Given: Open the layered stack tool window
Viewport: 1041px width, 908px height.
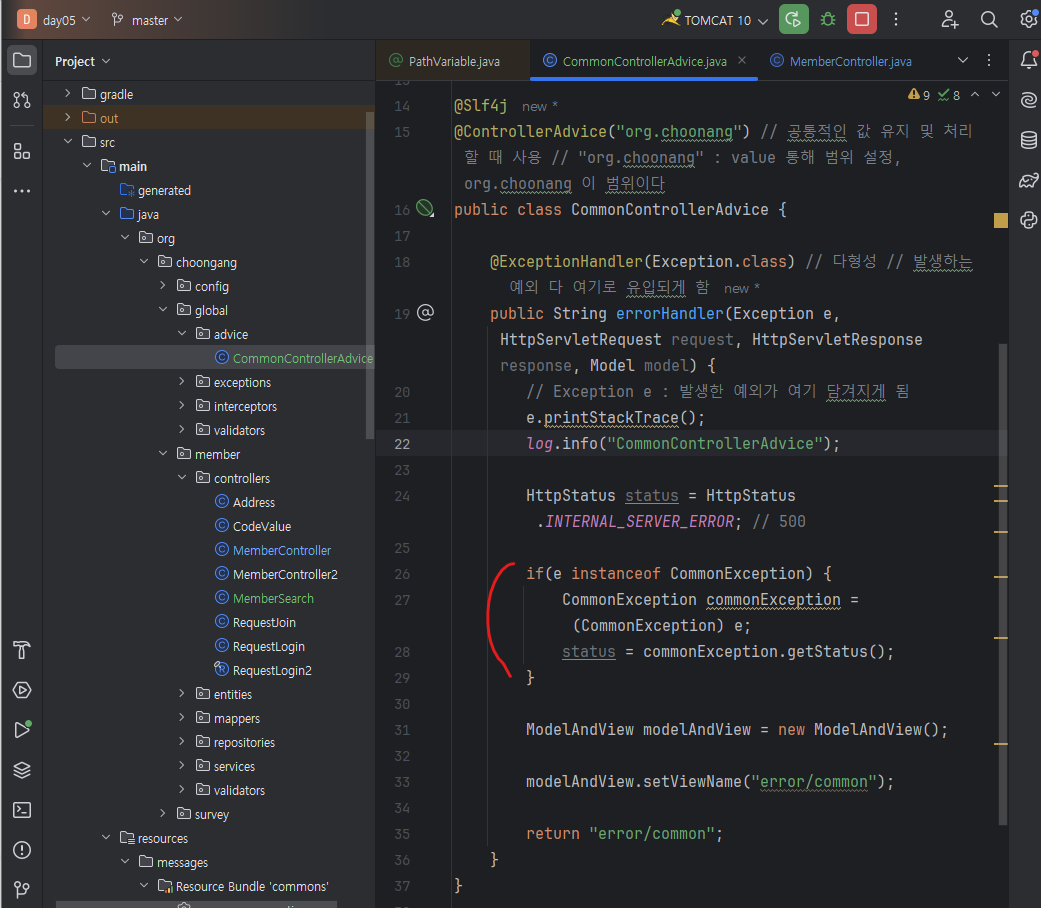Looking at the screenshot, I should [22, 770].
